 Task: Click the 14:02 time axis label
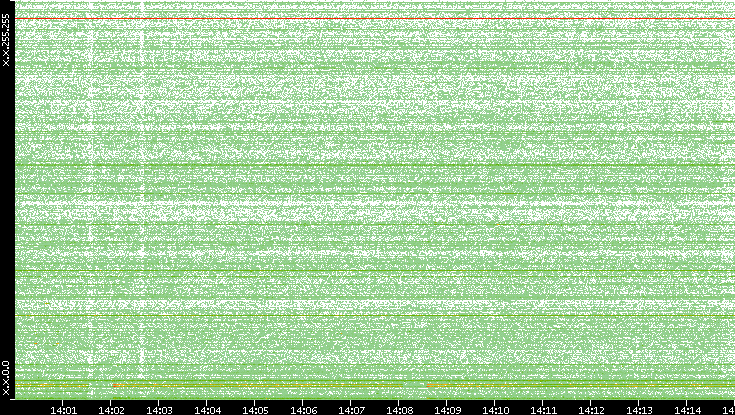(x=112, y=411)
